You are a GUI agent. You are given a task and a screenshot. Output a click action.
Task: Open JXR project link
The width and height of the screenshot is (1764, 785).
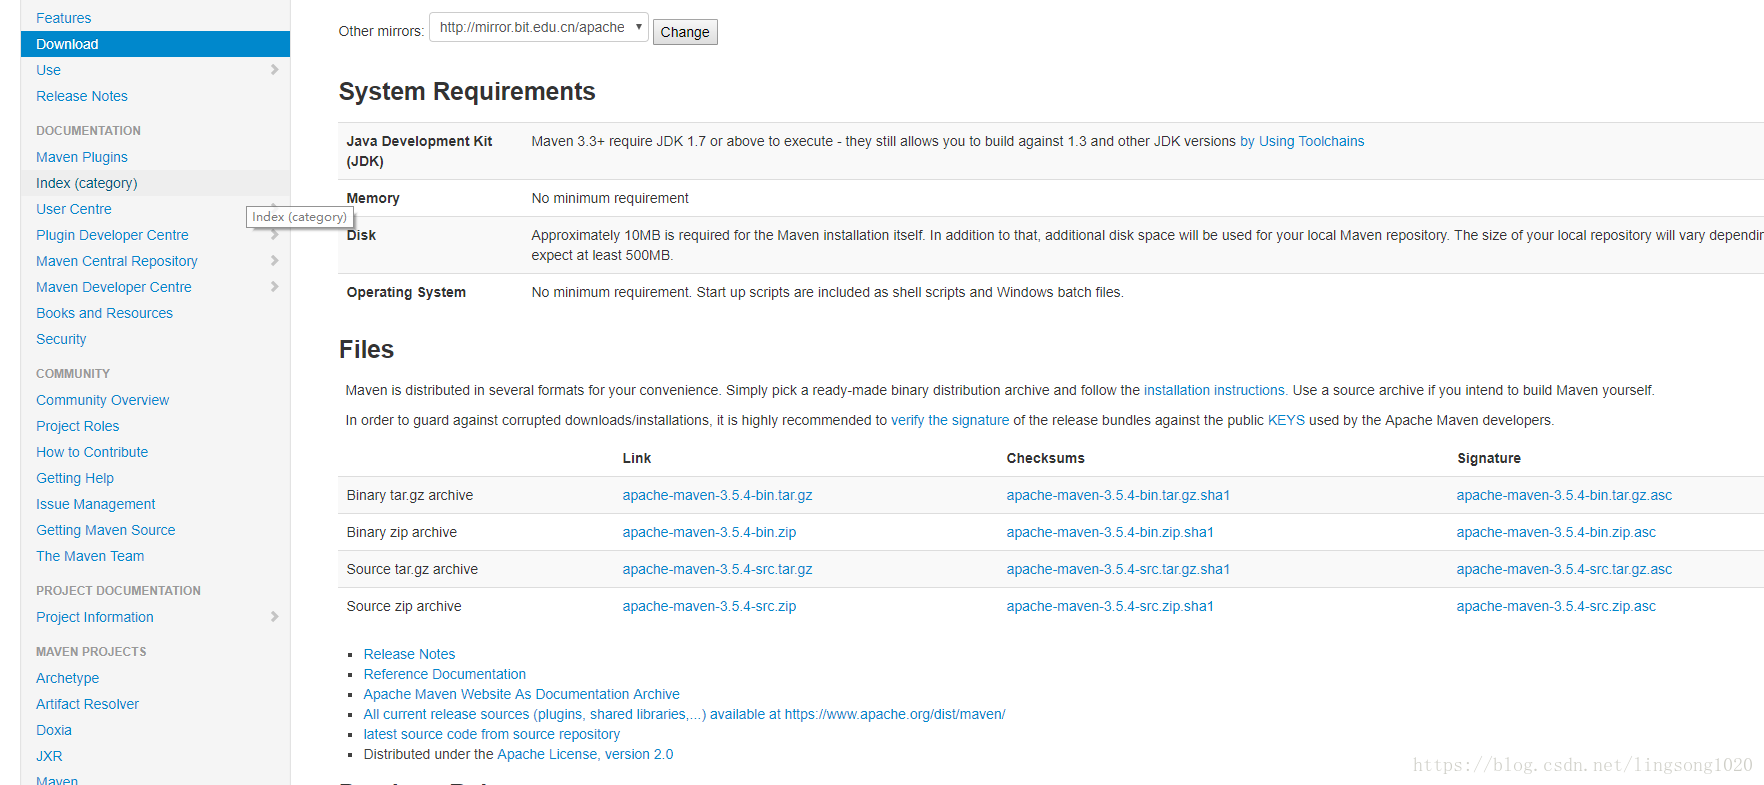pyautogui.click(x=49, y=756)
